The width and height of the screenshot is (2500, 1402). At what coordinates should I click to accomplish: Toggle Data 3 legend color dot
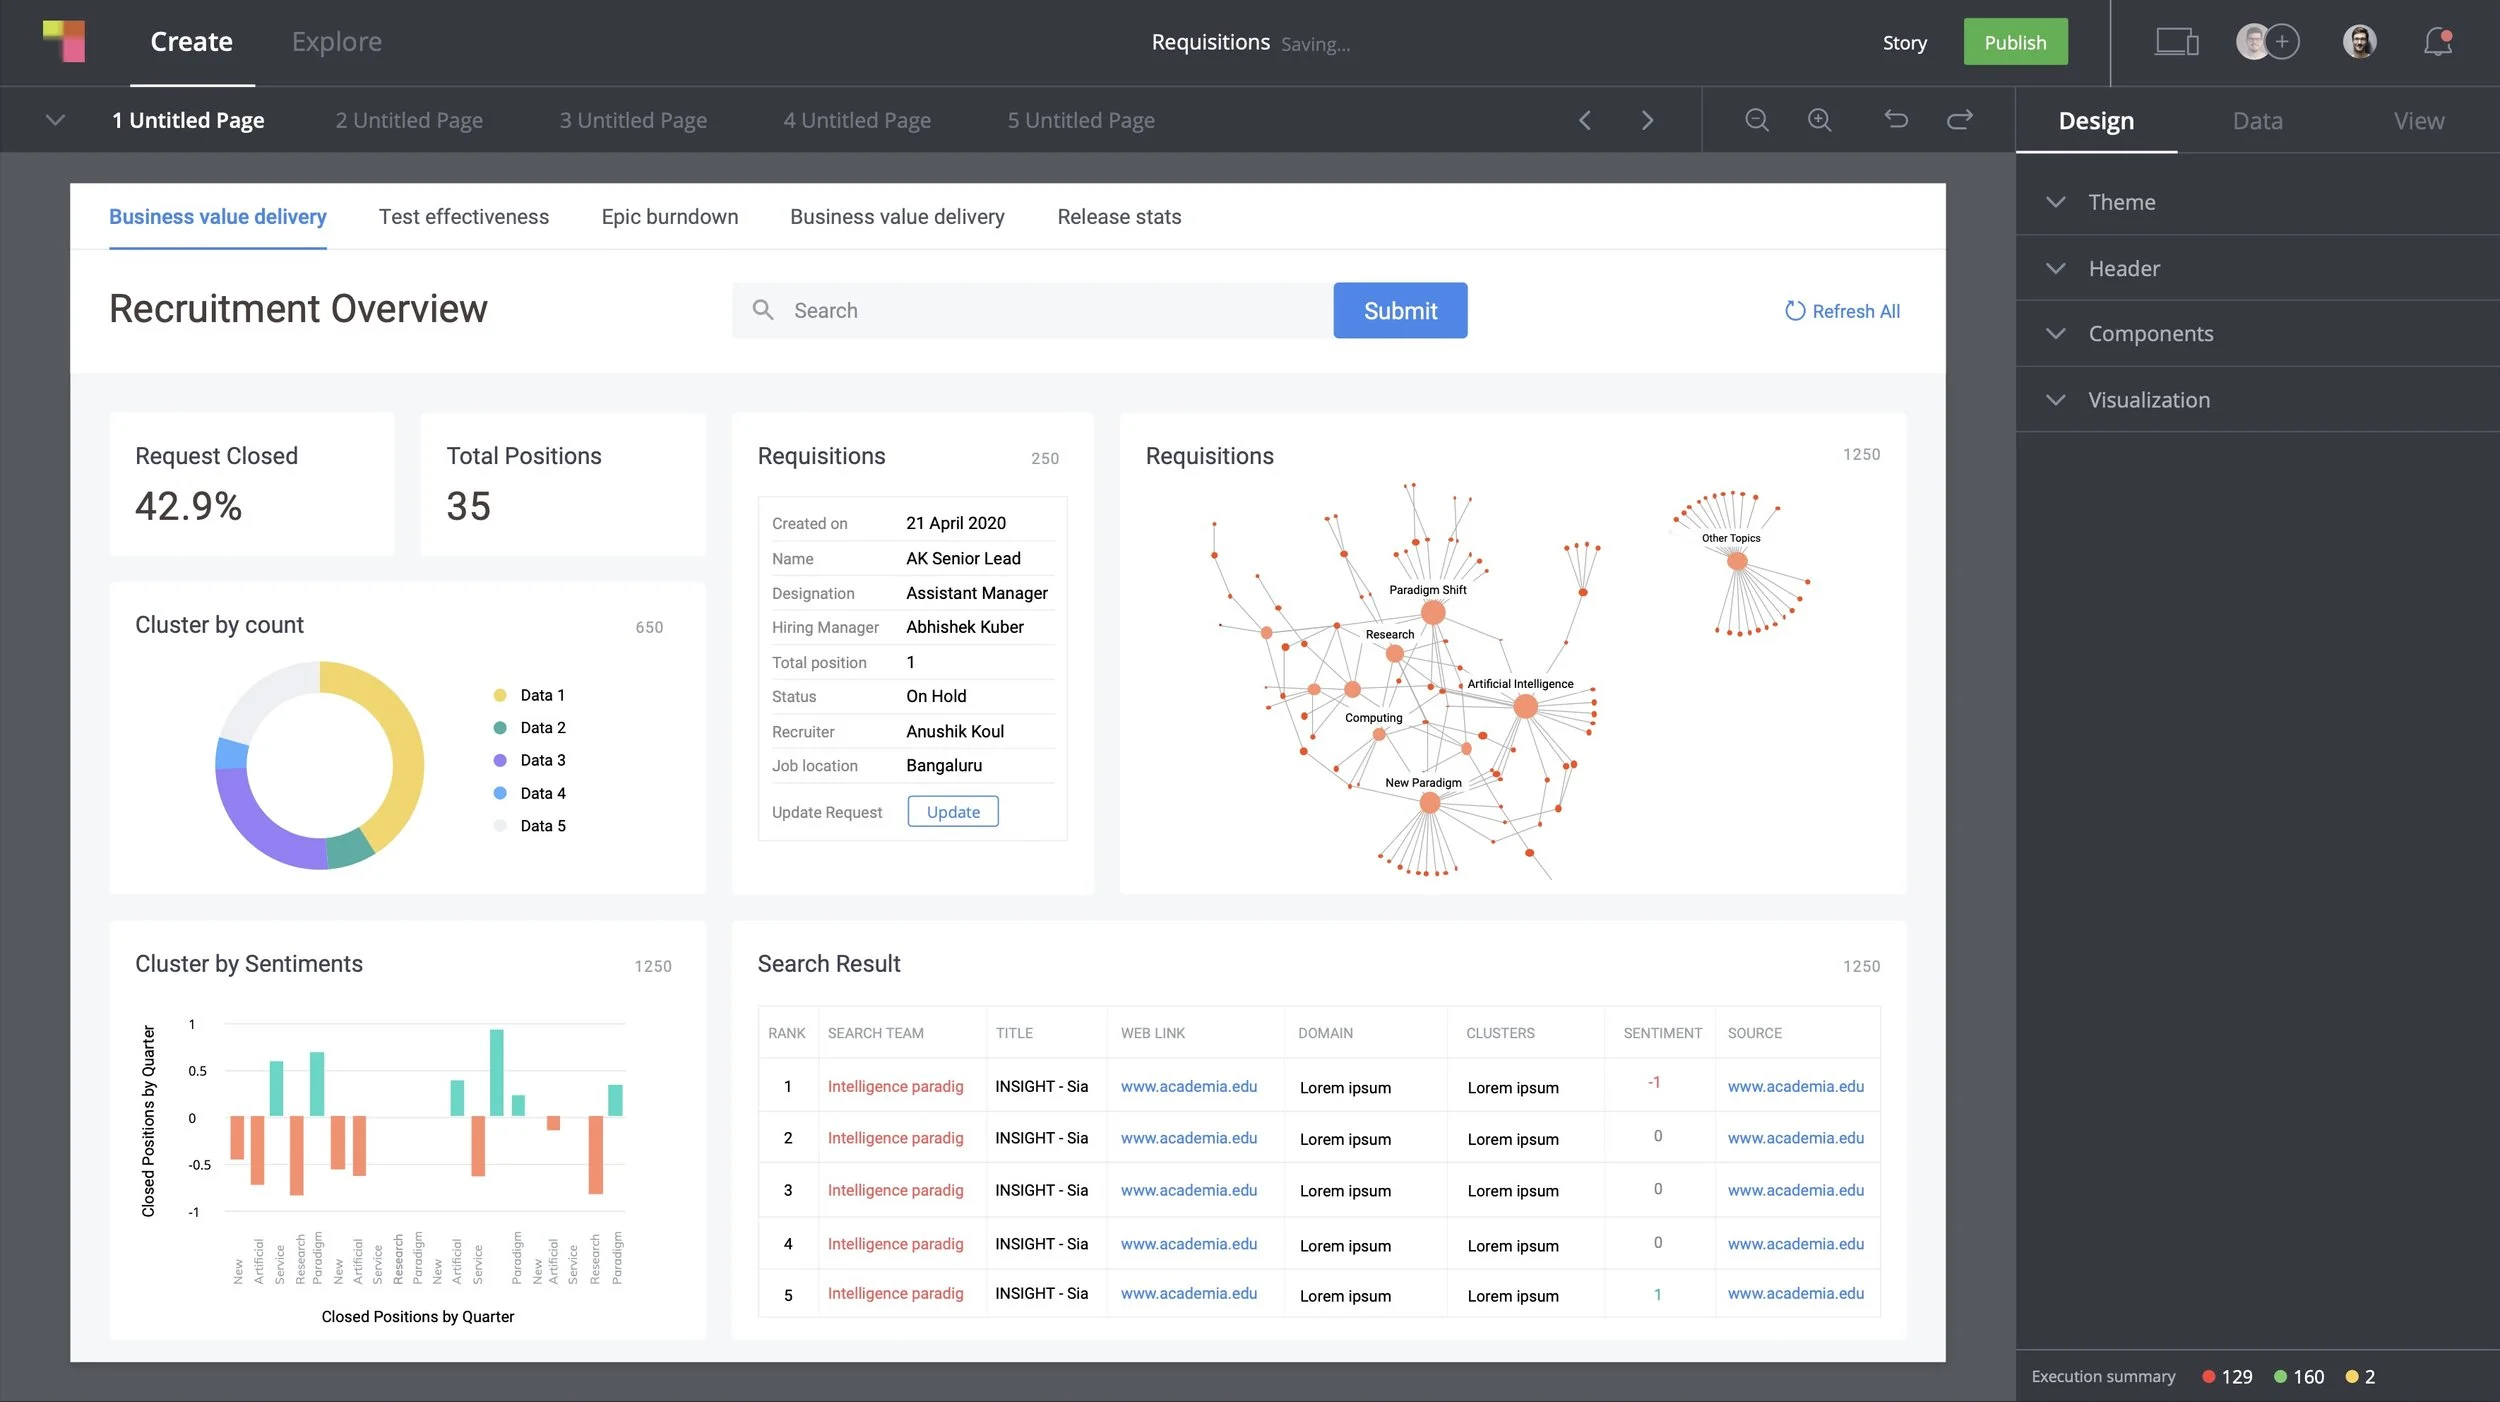(500, 760)
